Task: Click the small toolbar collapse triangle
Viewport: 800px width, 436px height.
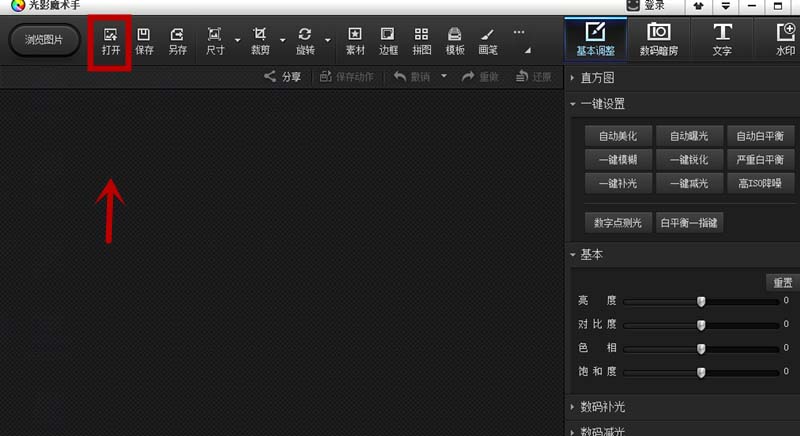Action: click(x=528, y=50)
